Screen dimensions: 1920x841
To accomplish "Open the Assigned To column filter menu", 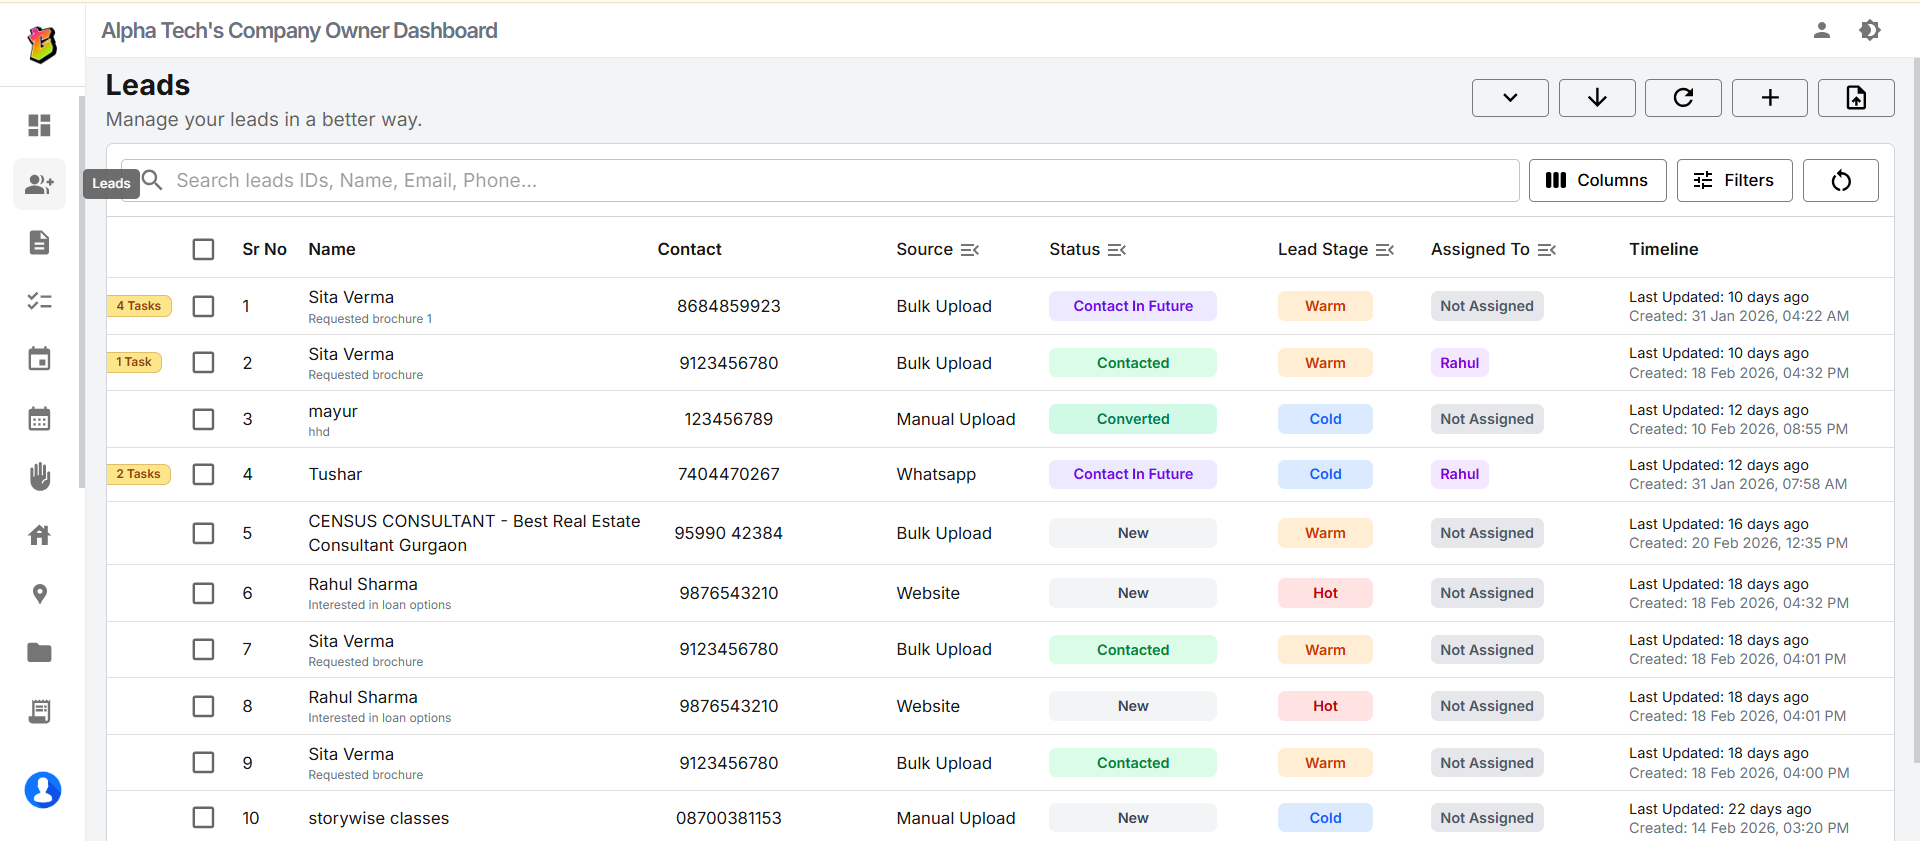I will (1547, 250).
